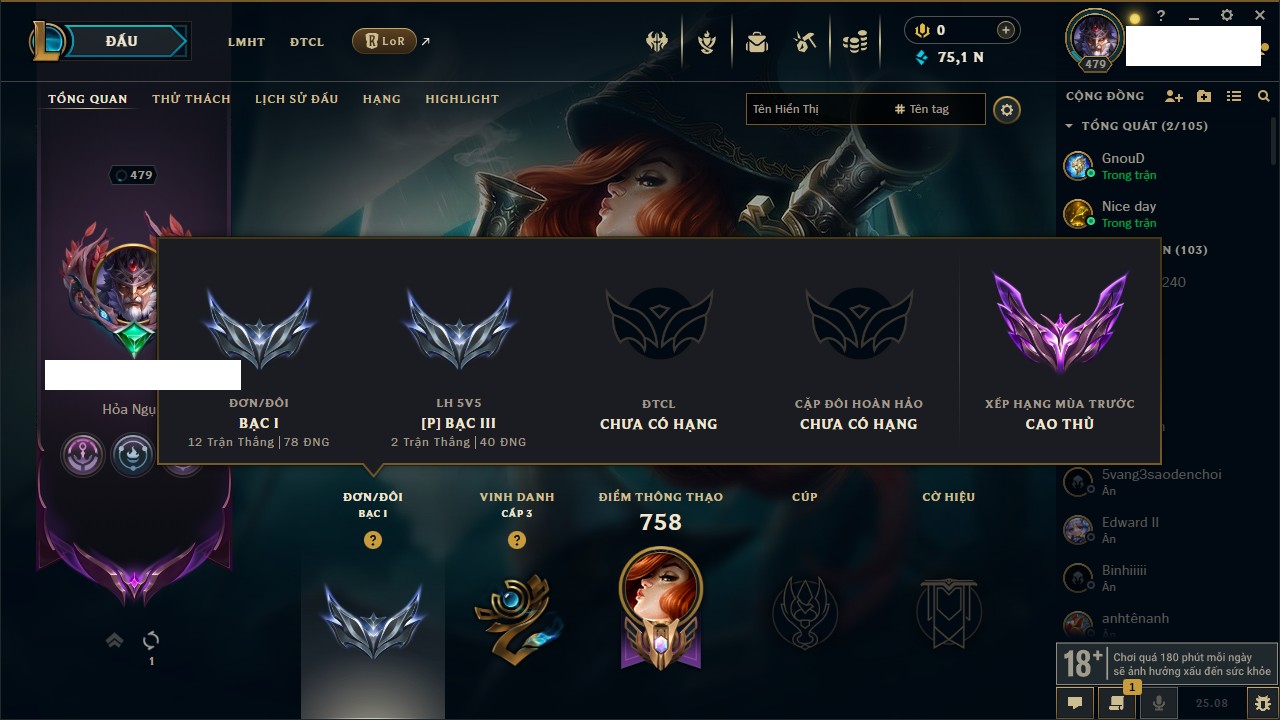
Task: Collapse the Tổng Quát friends group
Action: click(1069, 126)
